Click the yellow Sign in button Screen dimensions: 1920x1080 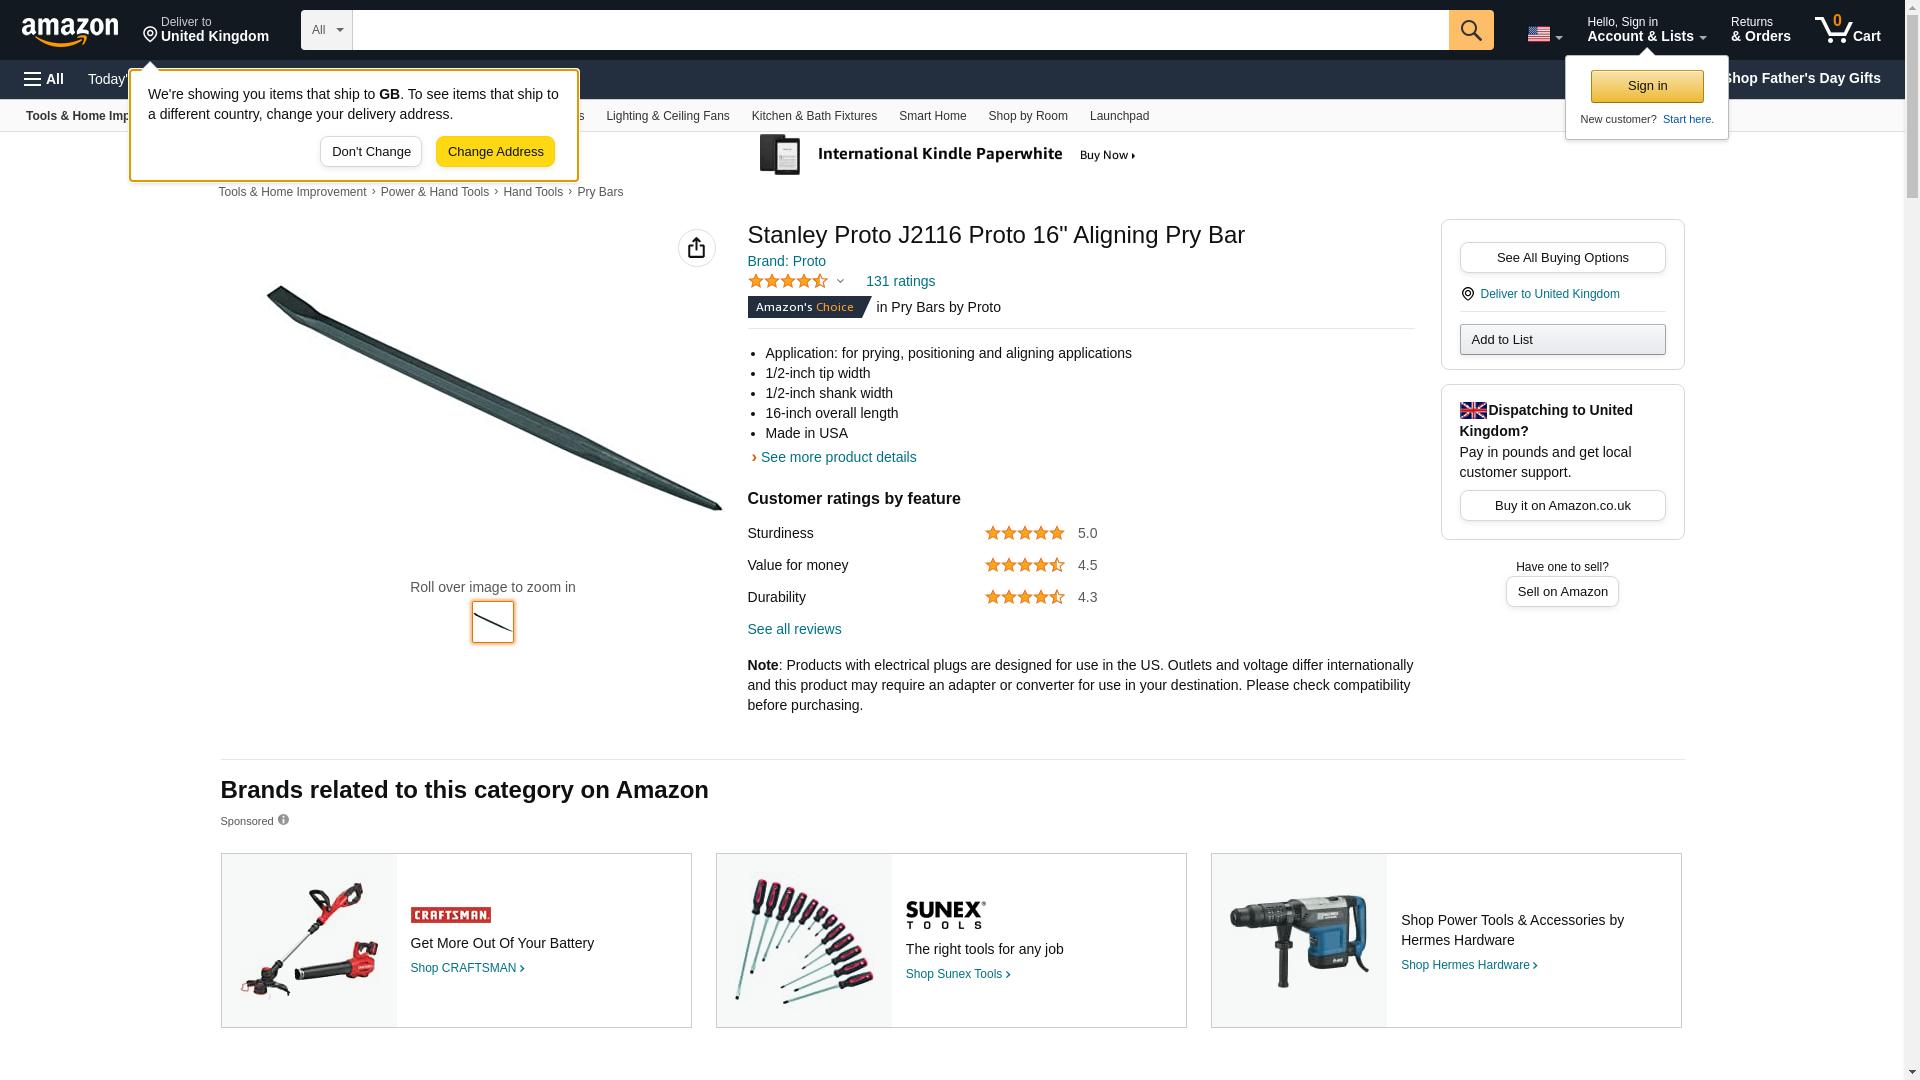point(1647,86)
